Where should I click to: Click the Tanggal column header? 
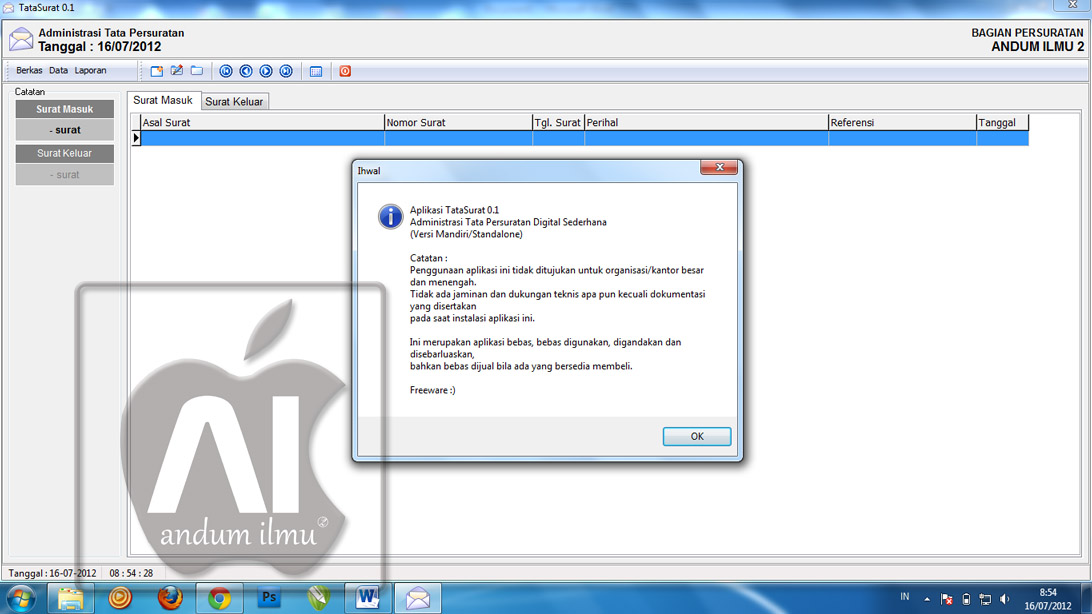click(x=1003, y=123)
